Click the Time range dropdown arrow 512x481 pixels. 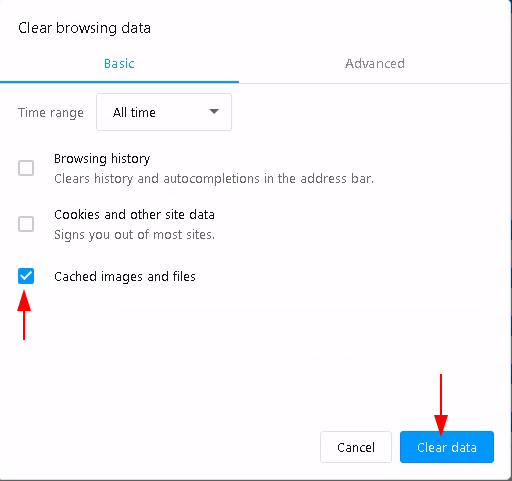click(x=214, y=111)
